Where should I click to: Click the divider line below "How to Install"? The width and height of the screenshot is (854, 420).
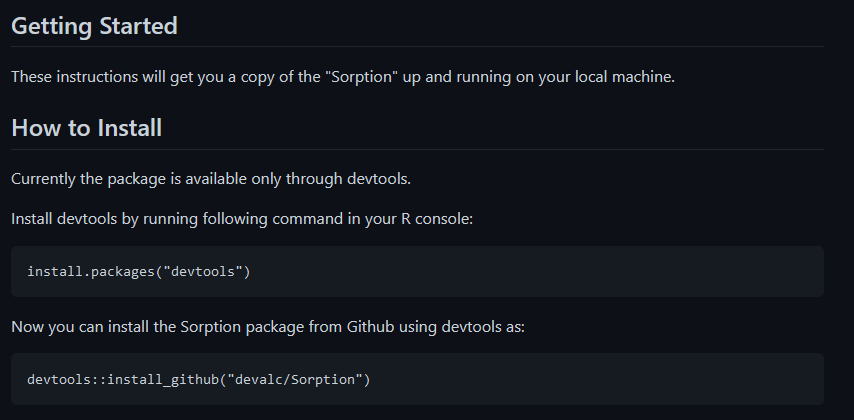coord(417,149)
